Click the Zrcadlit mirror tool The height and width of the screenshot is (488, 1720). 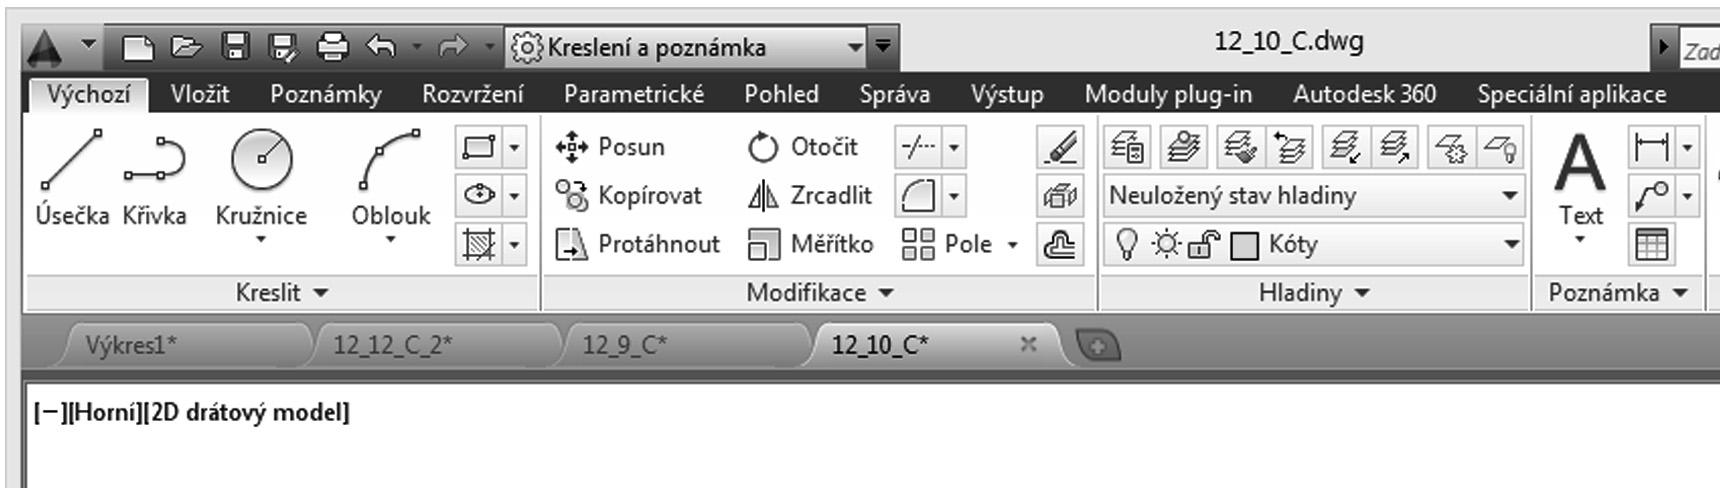[x=810, y=196]
